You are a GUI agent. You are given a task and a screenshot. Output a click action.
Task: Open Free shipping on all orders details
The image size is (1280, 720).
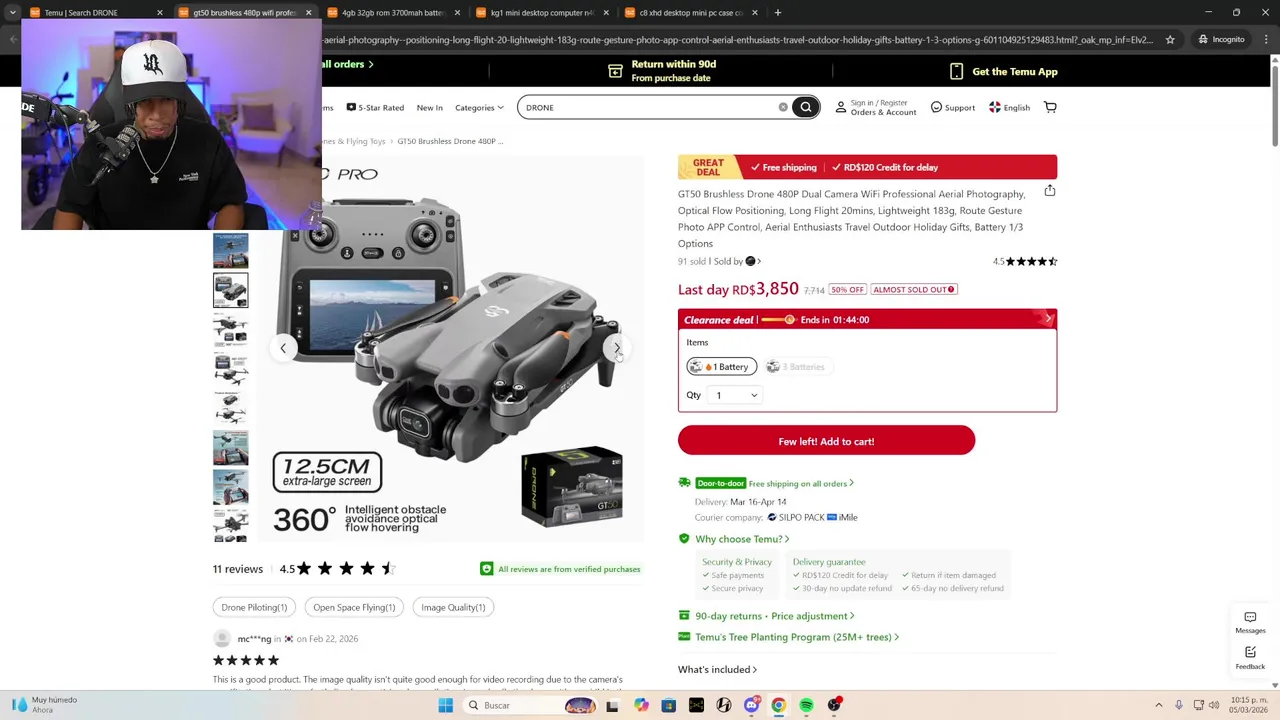pos(800,484)
